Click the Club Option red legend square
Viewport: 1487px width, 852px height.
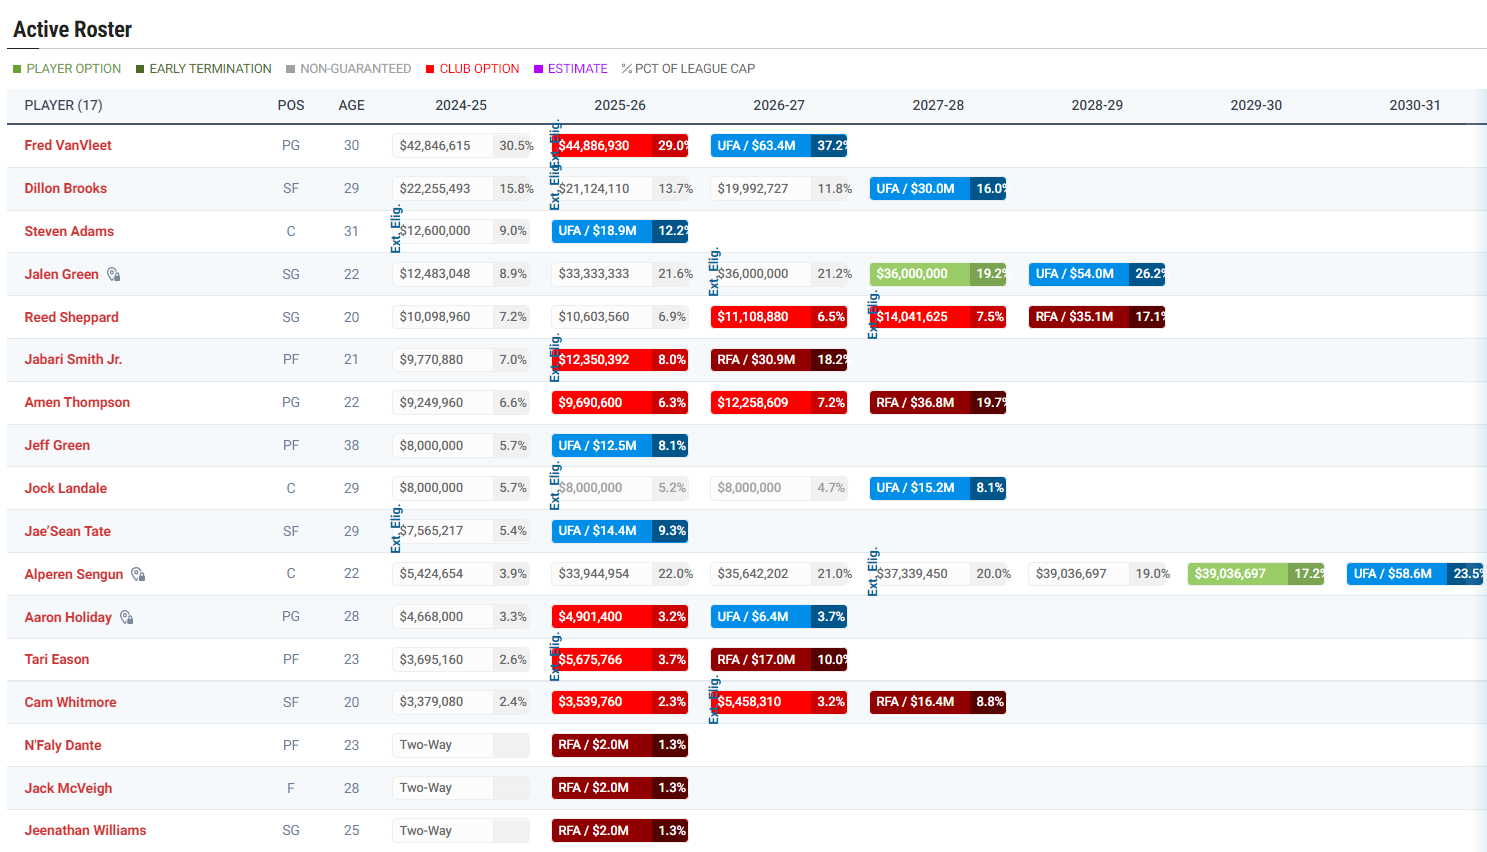click(x=430, y=69)
